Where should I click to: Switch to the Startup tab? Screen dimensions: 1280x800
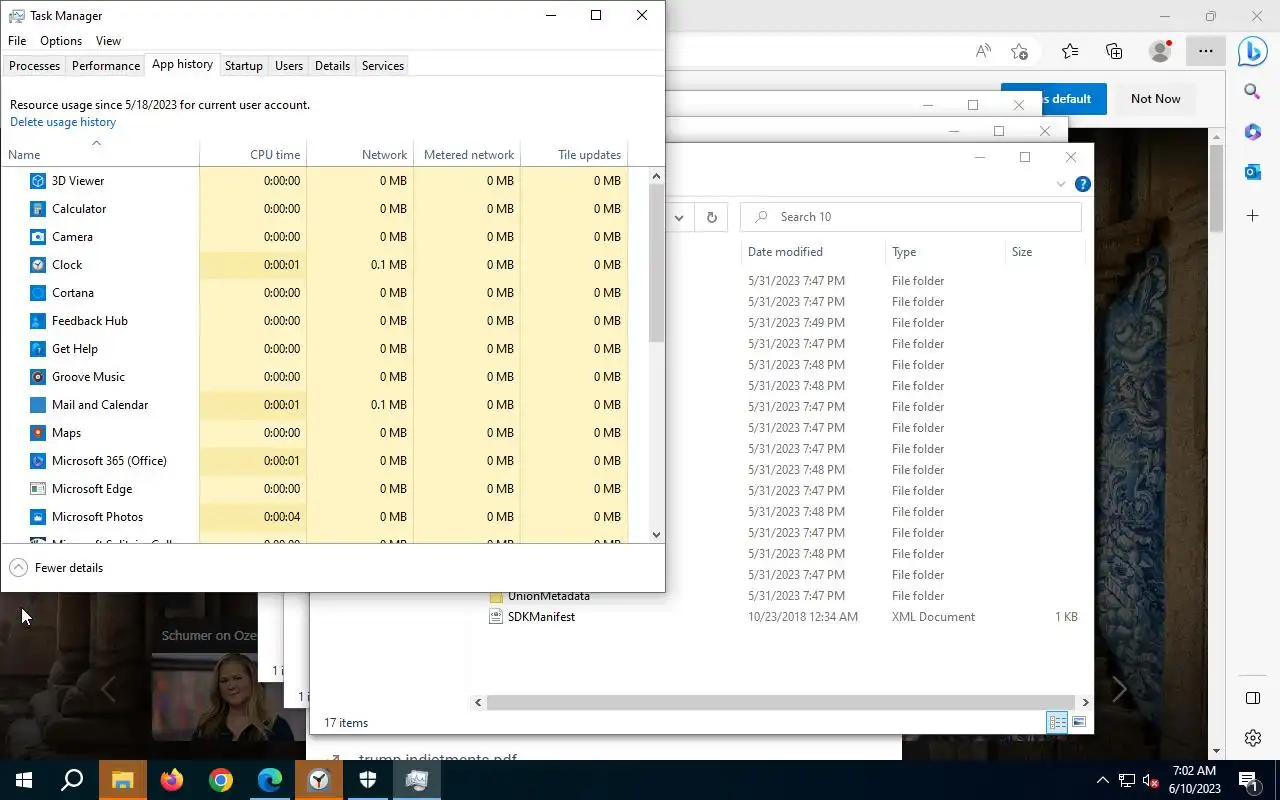244,66
